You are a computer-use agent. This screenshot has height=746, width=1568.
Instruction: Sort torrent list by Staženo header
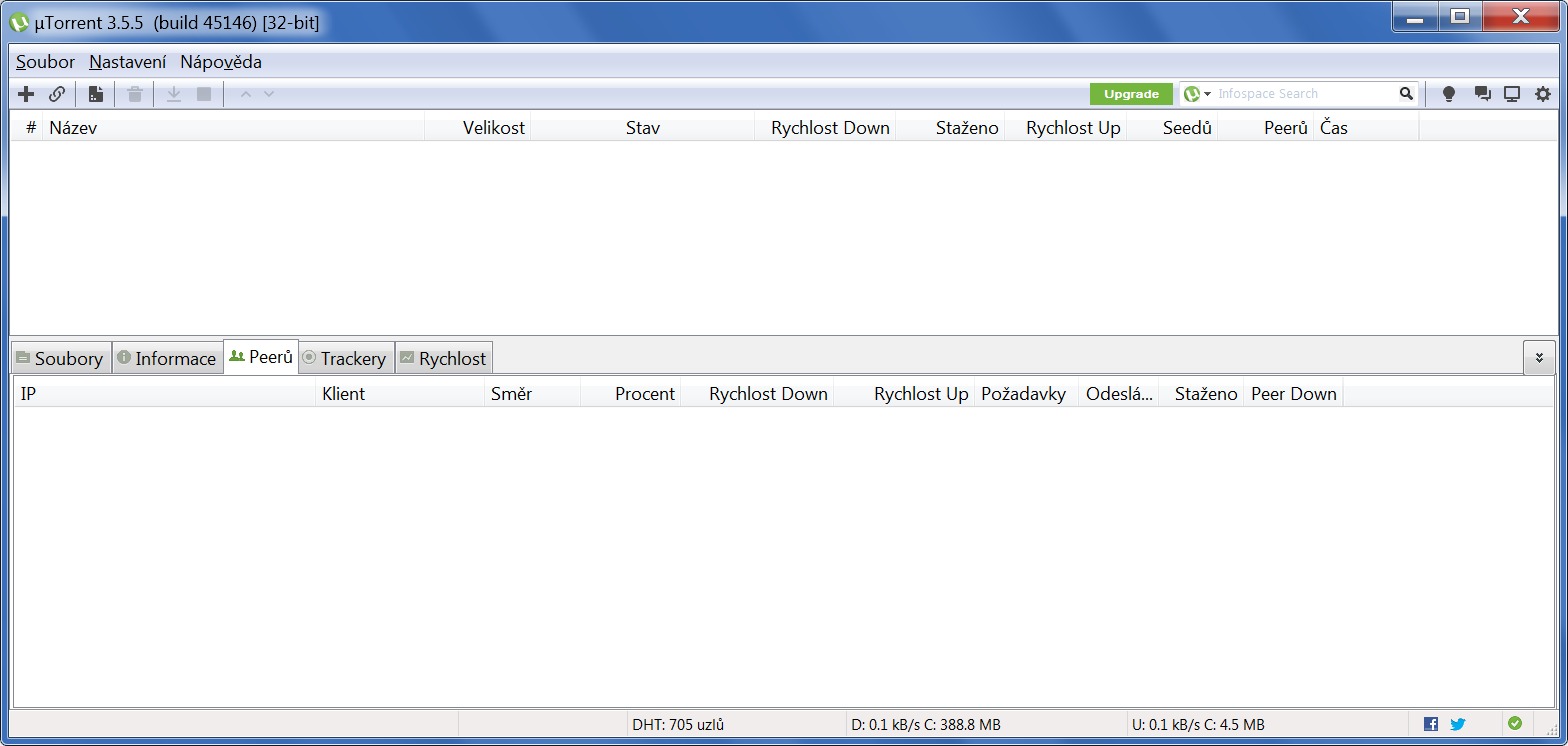[x=951, y=128]
